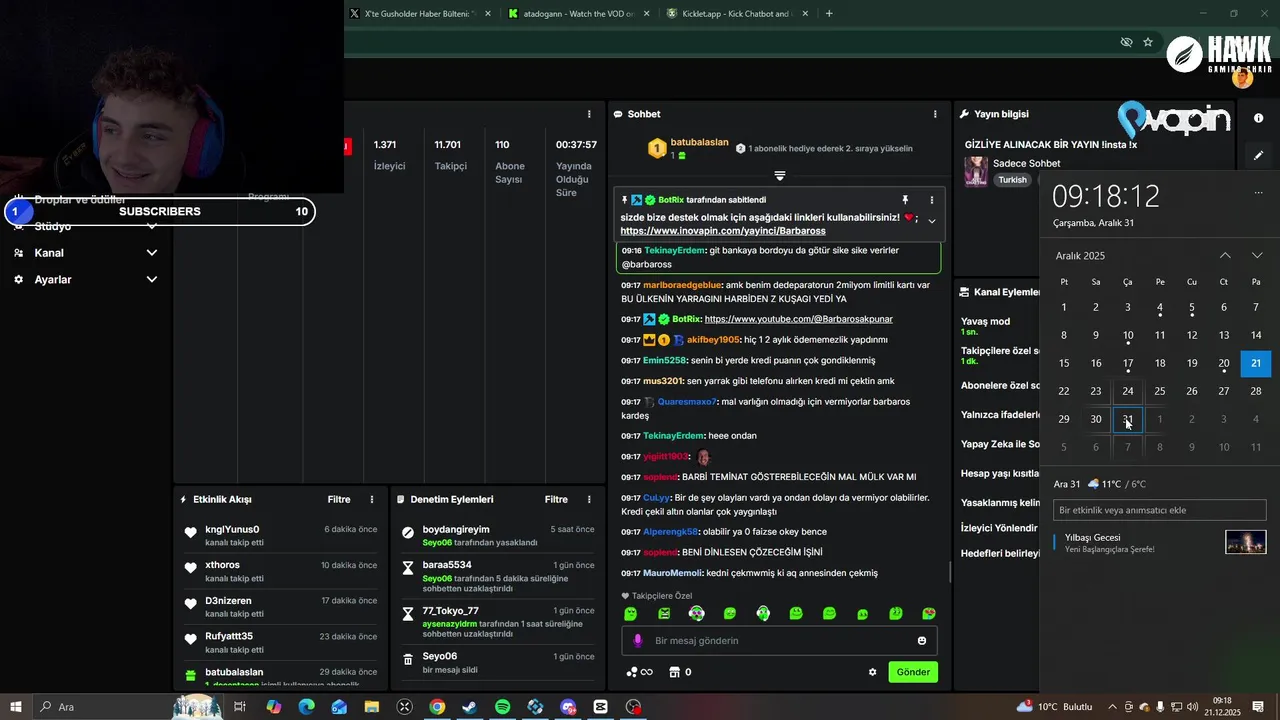Expand the Ayarlar sidebar section
The image size is (1280, 720).
(x=85, y=280)
